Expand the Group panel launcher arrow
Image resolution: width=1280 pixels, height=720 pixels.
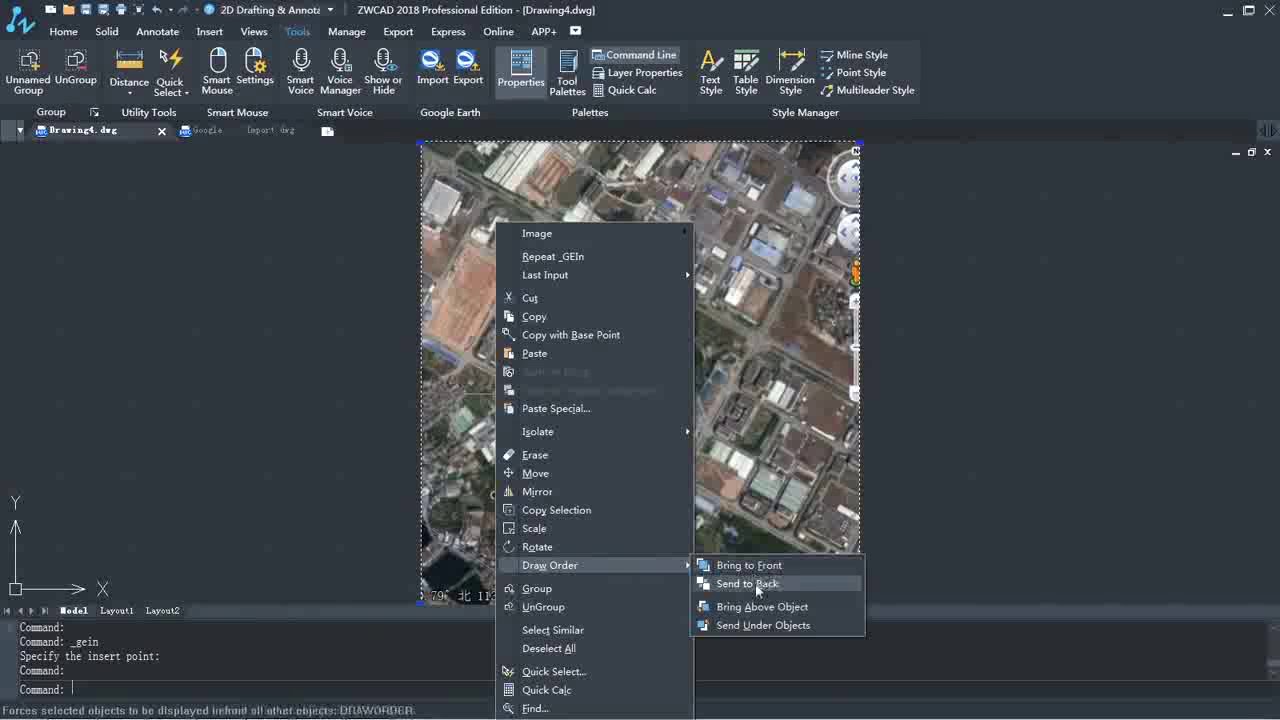click(94, 112)
